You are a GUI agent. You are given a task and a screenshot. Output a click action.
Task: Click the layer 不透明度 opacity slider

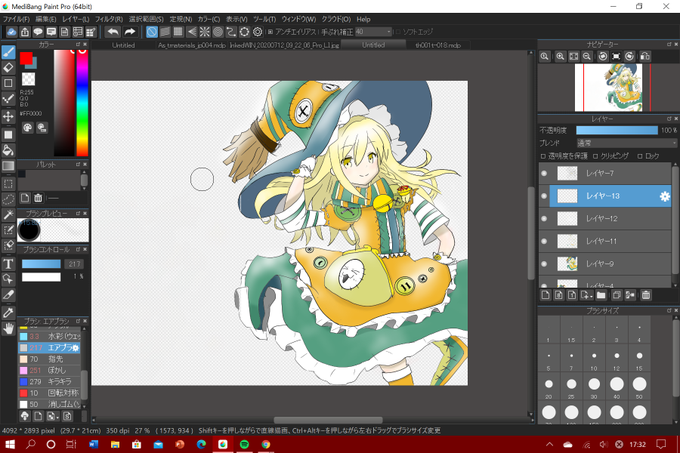[x=617, y=130]
